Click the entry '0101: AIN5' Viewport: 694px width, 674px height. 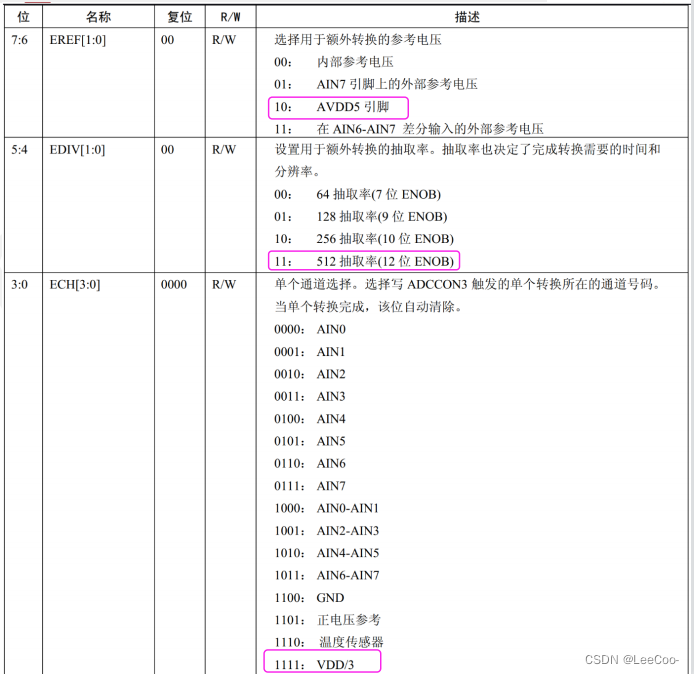pos(310,441)
